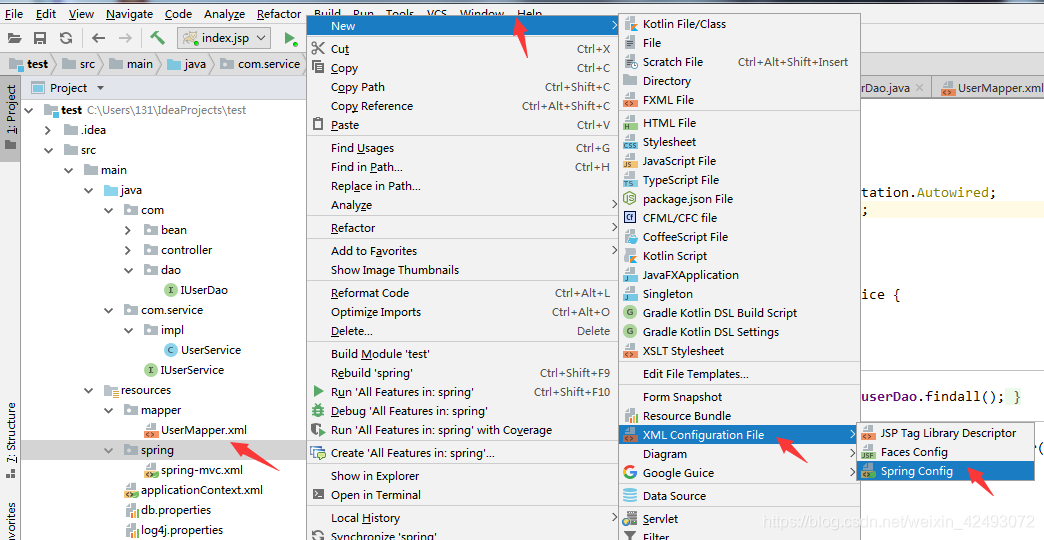1044x540 pixels.
Task: Select Gradle Kotlin DSL Build Script
Action: (x=739, y=312)
